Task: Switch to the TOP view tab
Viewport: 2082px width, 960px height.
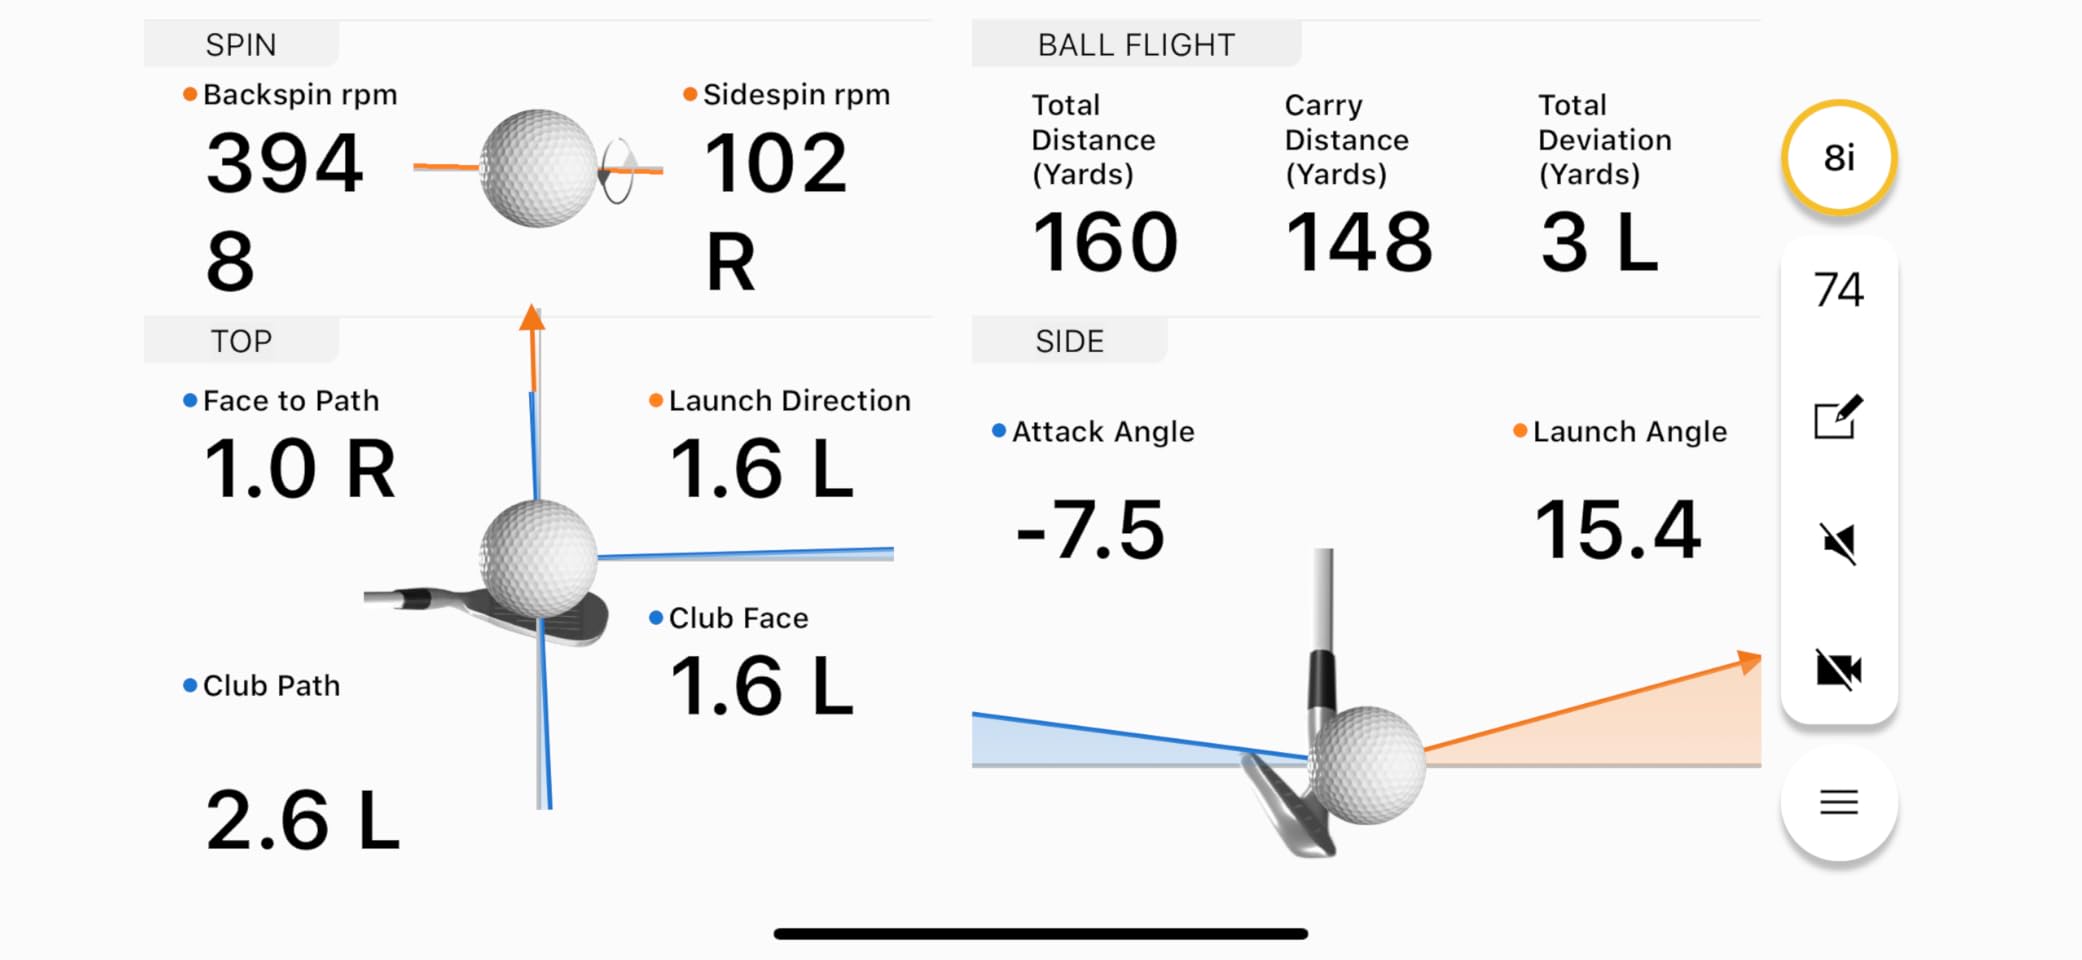Action: click(240, 340)
